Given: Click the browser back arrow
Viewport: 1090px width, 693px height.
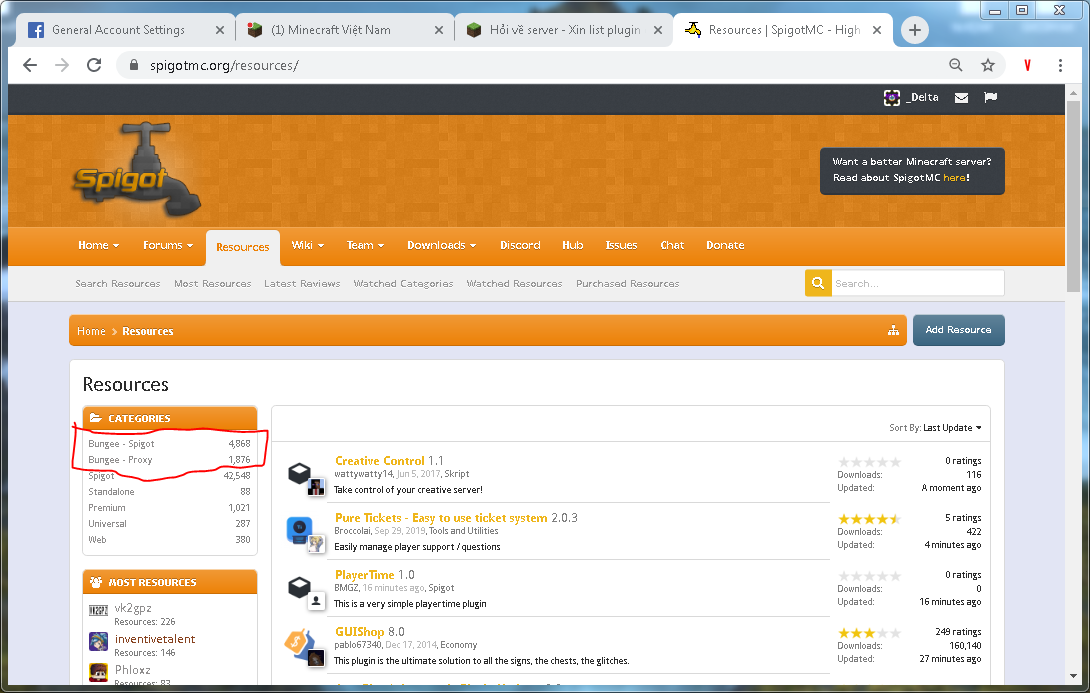Looking at the screenshot, I should click(x=30, y=65).
